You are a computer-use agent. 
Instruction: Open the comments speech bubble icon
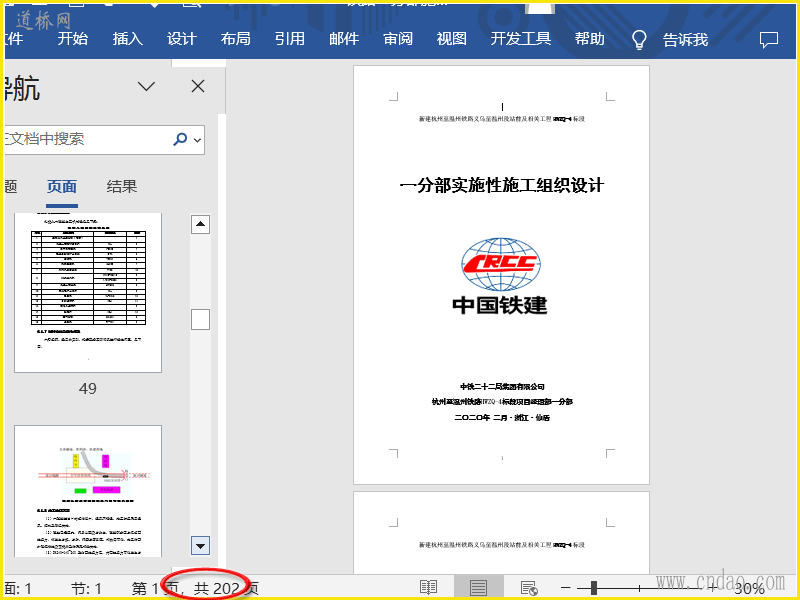coord(769,39)
